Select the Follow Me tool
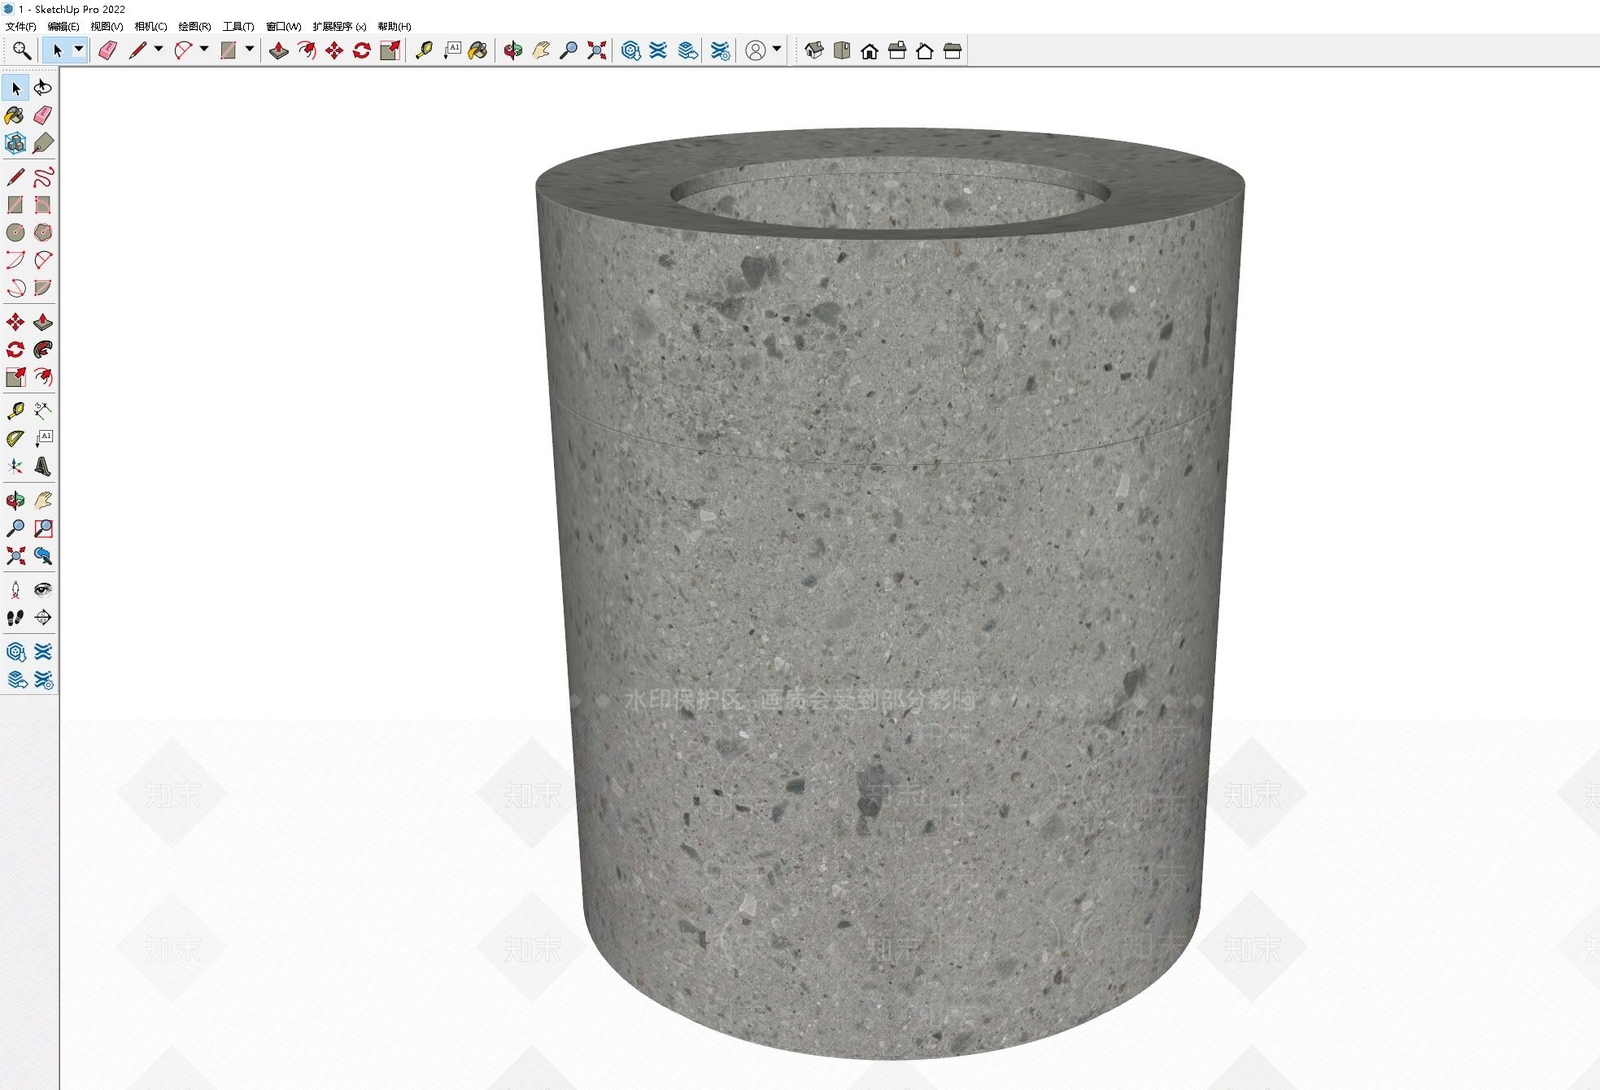1600x1090 pixels. pyautogui.click(x=43, y=350)
